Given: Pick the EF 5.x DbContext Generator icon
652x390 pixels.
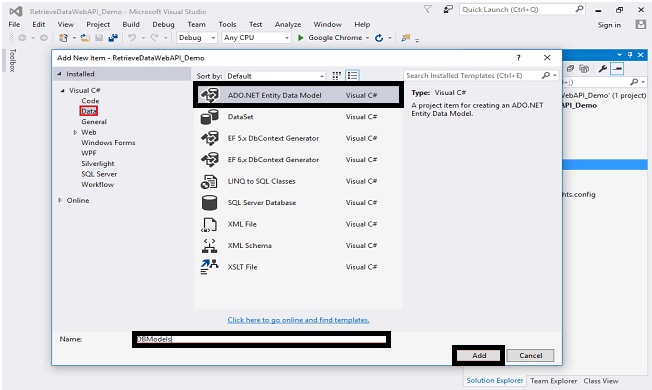Looking at the screenshot, I should 210,138.
